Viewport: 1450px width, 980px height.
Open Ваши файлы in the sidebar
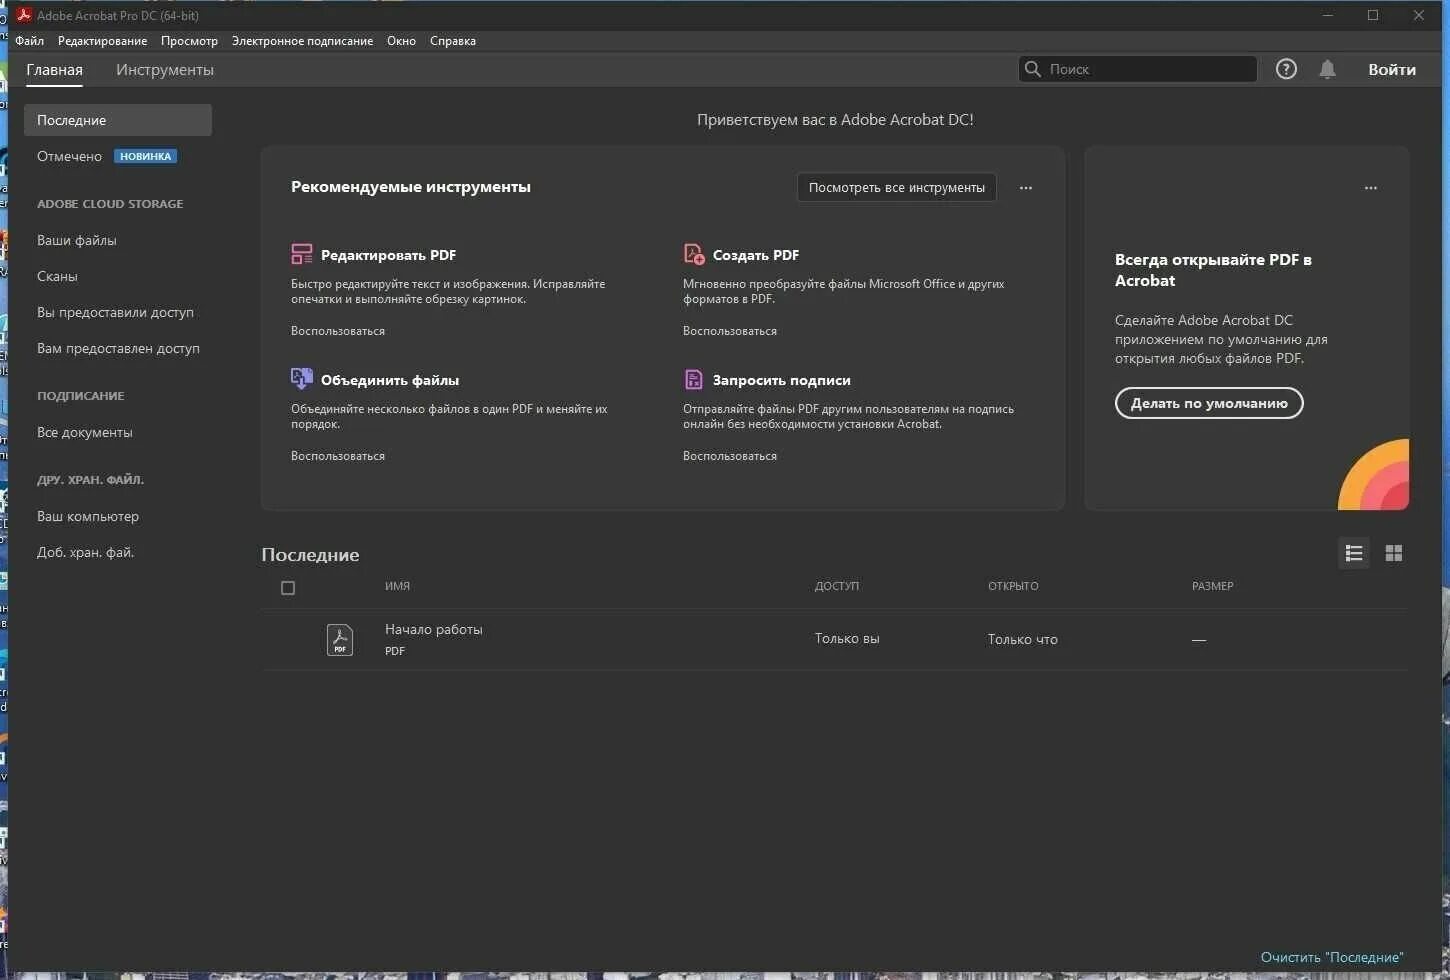coord(77,240)
